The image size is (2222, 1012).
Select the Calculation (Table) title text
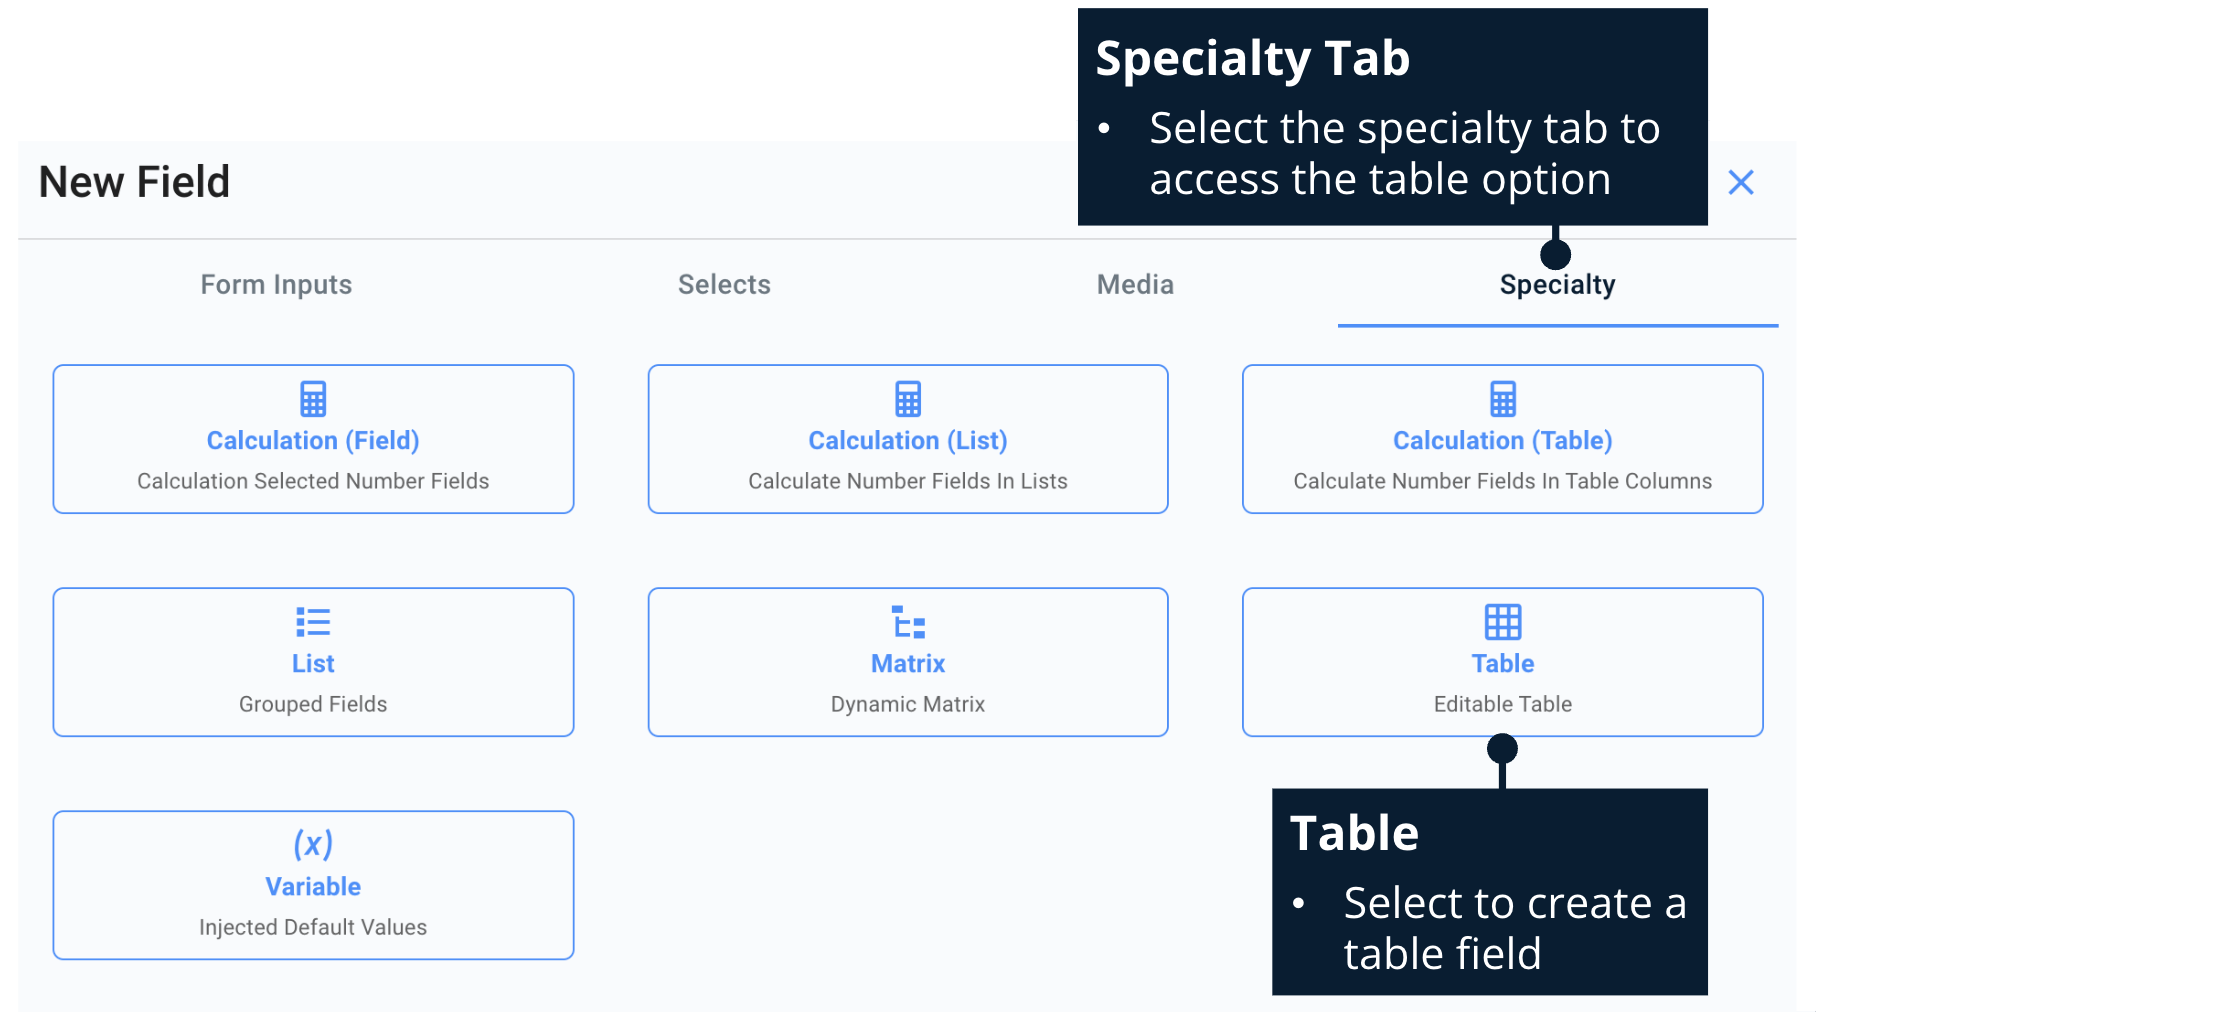click(1502, 441)
